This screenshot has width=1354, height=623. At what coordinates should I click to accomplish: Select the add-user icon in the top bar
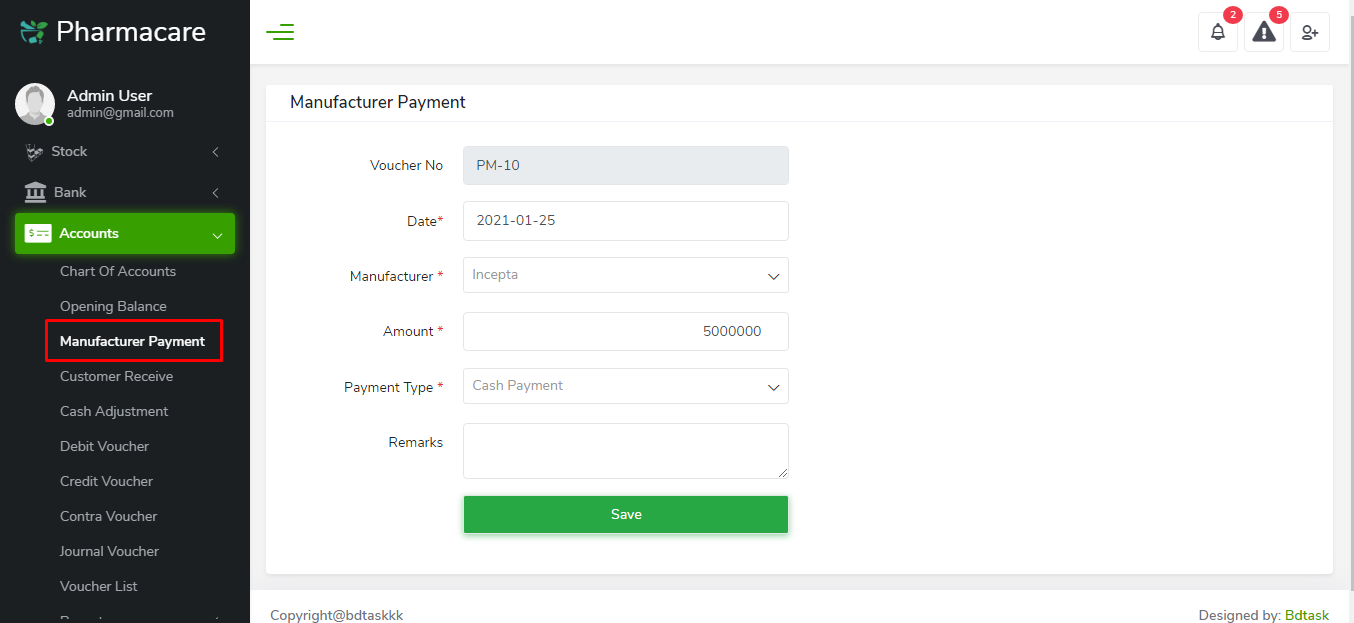1309,32
